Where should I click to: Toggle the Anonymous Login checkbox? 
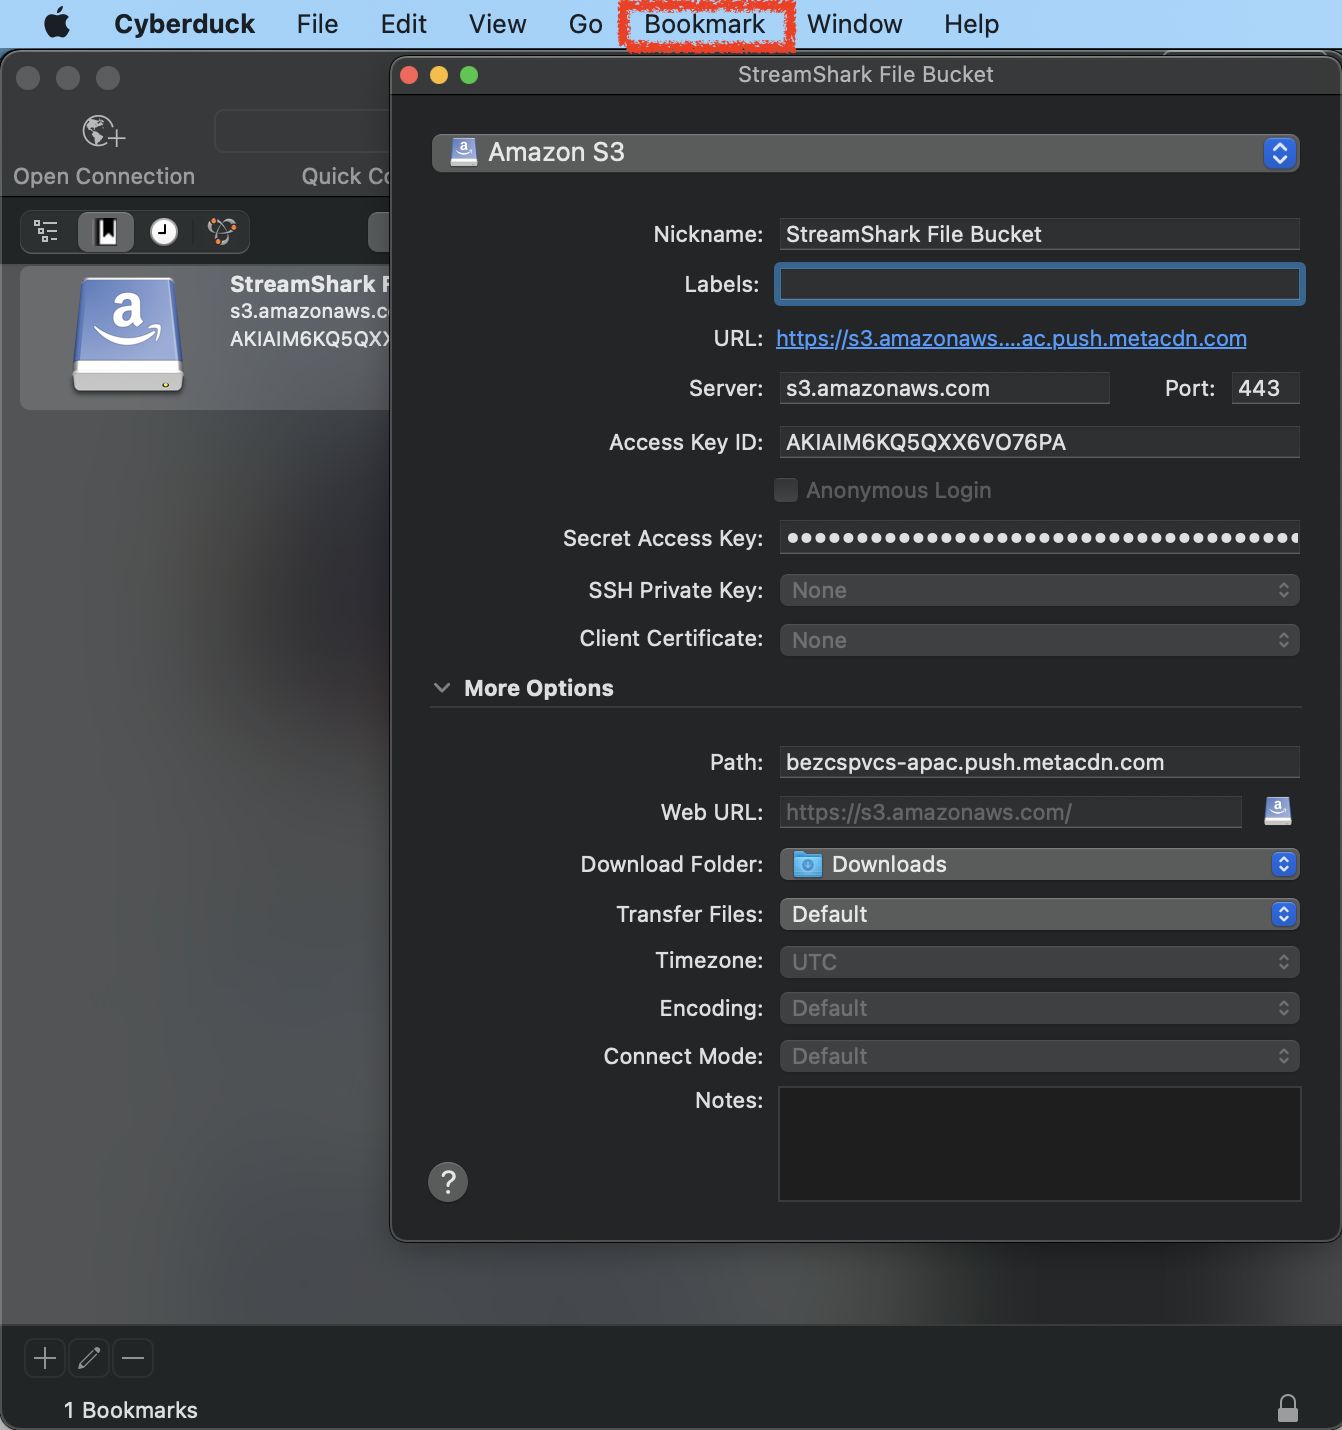click(786, 490)
